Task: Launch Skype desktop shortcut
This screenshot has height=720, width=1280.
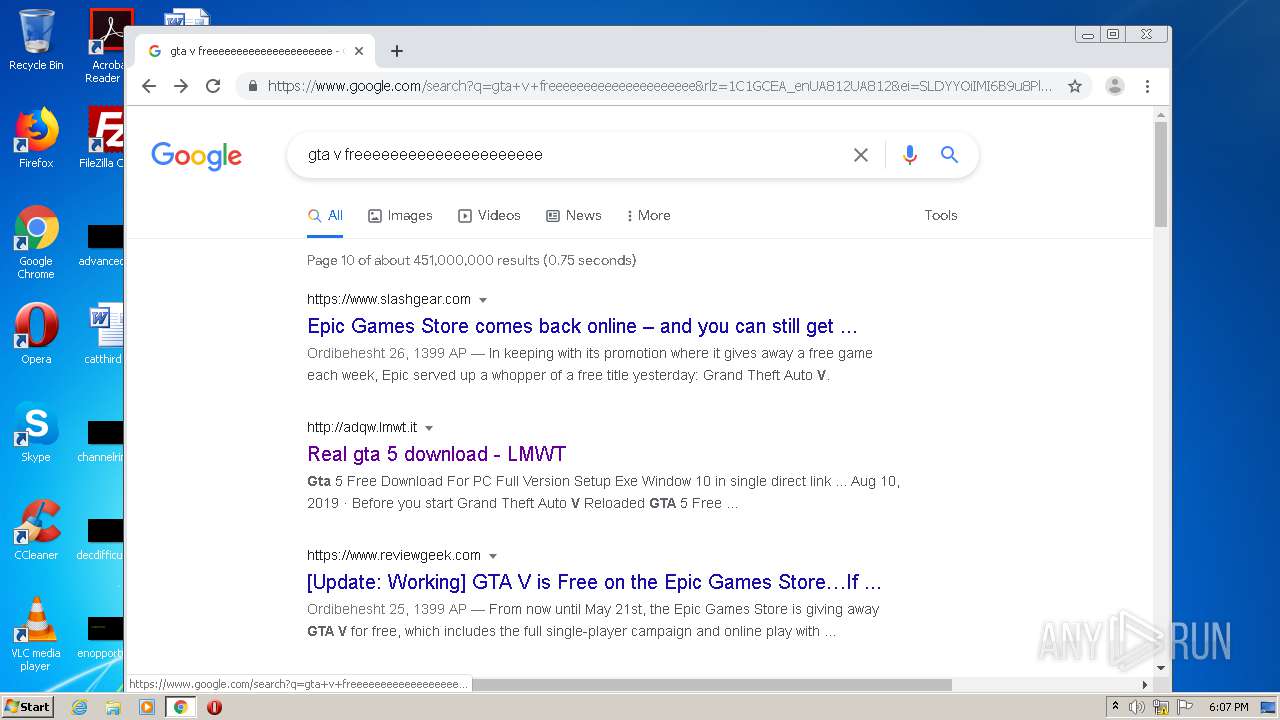Action: [x=36, y=432]
